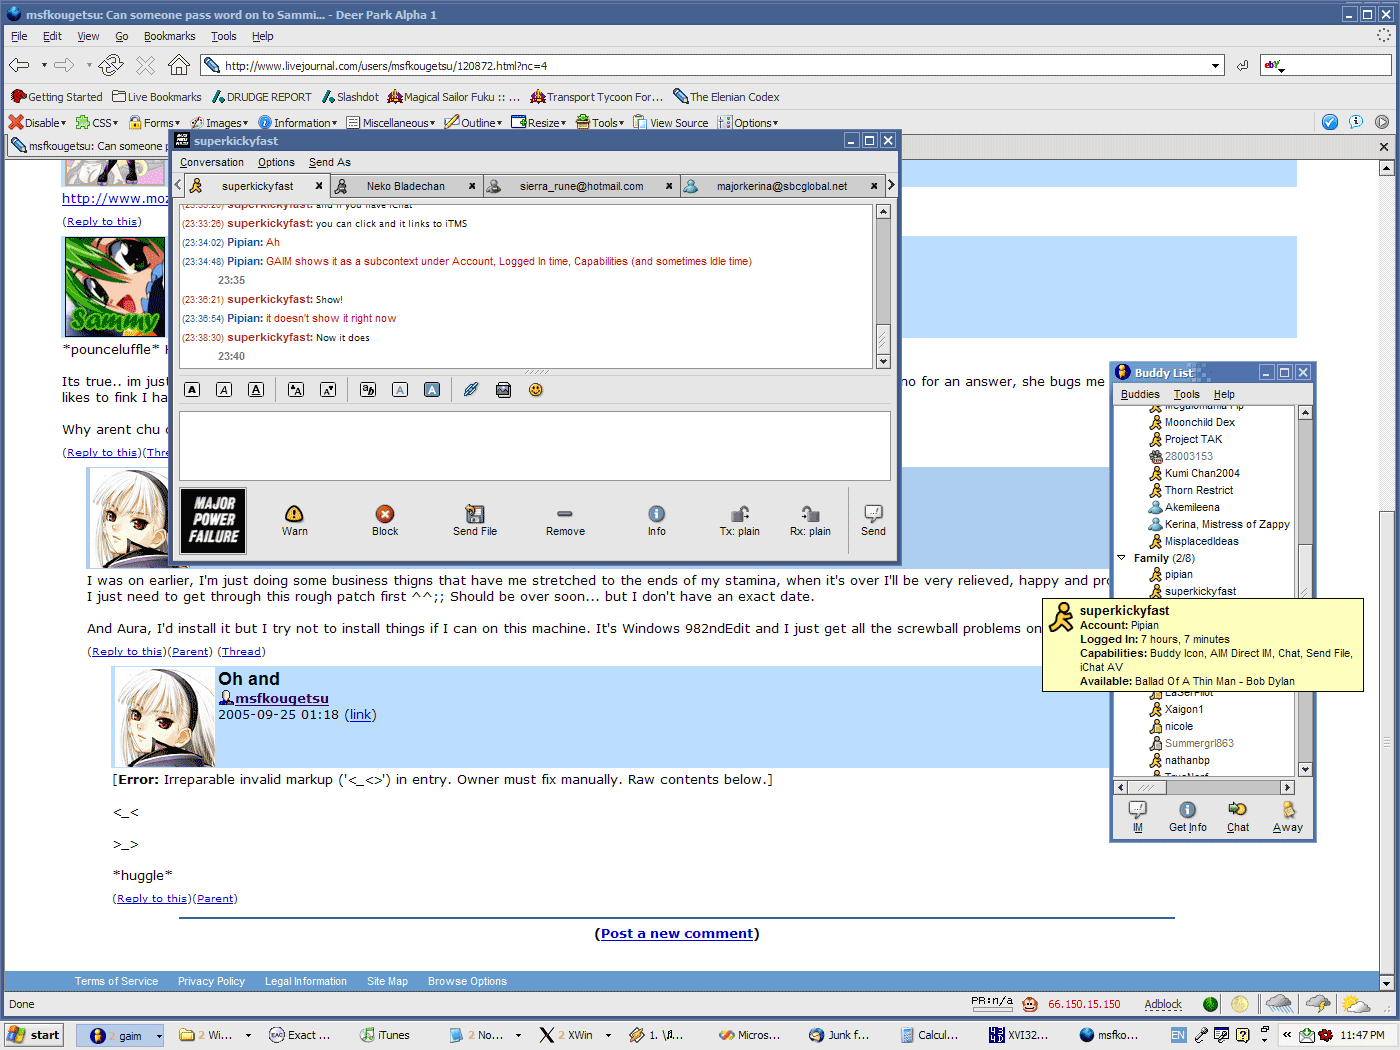
Task: Go to browser Home page
Action: [178, 65]
